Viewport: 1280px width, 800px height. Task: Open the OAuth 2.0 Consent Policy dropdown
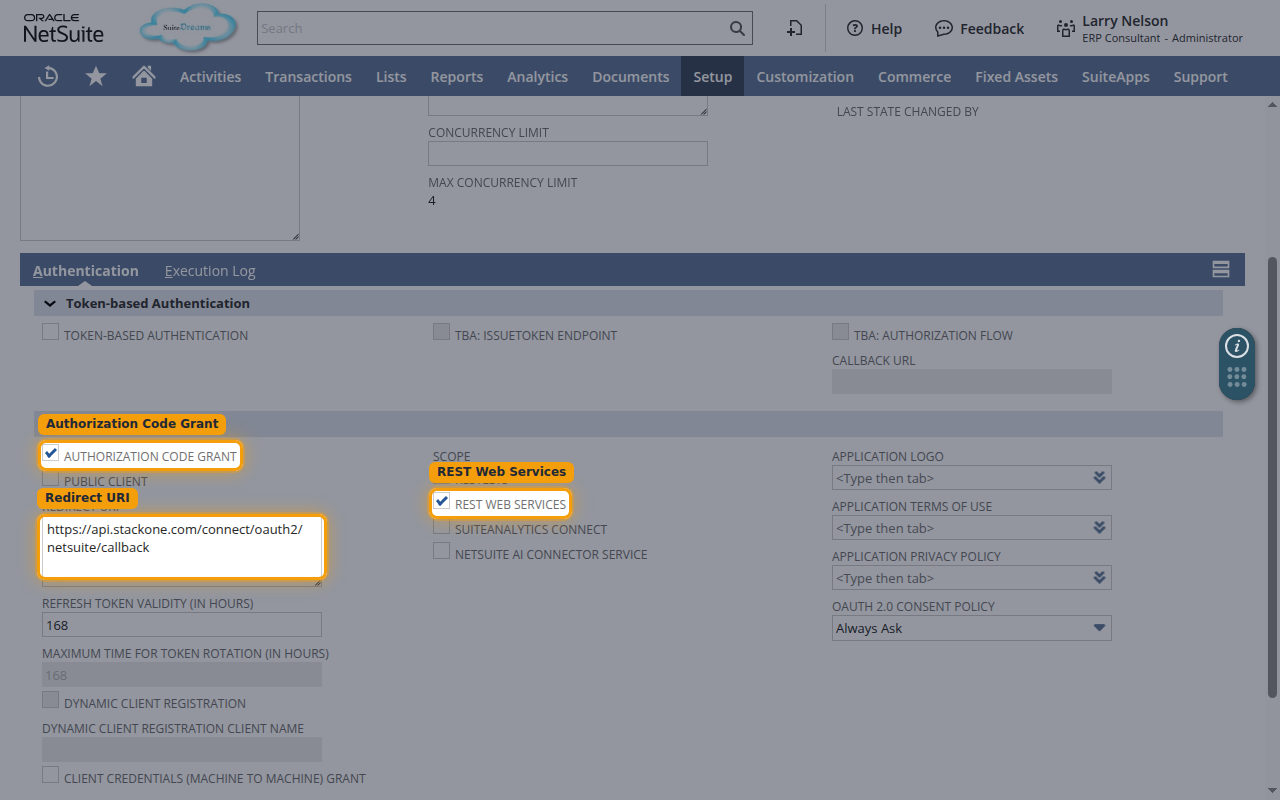pyautogui.click(x=972, y=628)
